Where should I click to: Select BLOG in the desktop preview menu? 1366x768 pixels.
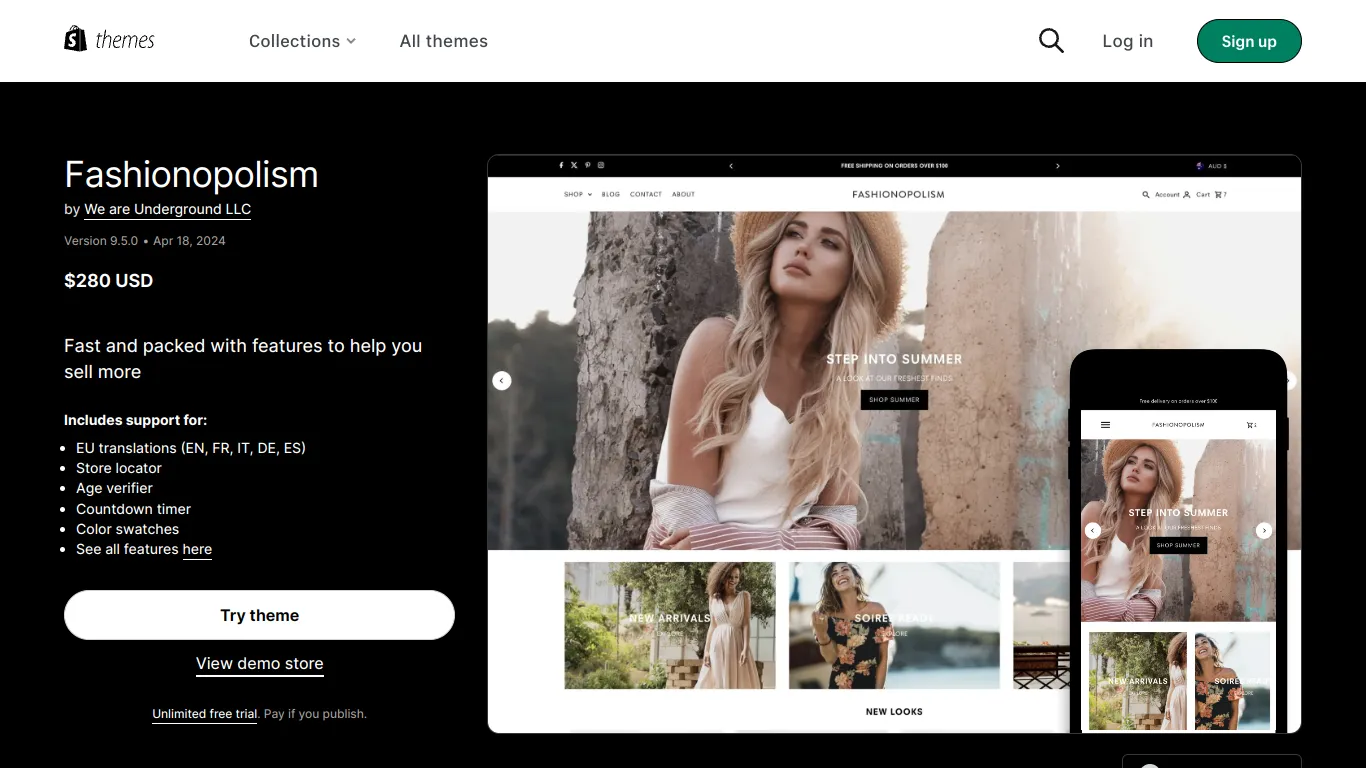611,194
